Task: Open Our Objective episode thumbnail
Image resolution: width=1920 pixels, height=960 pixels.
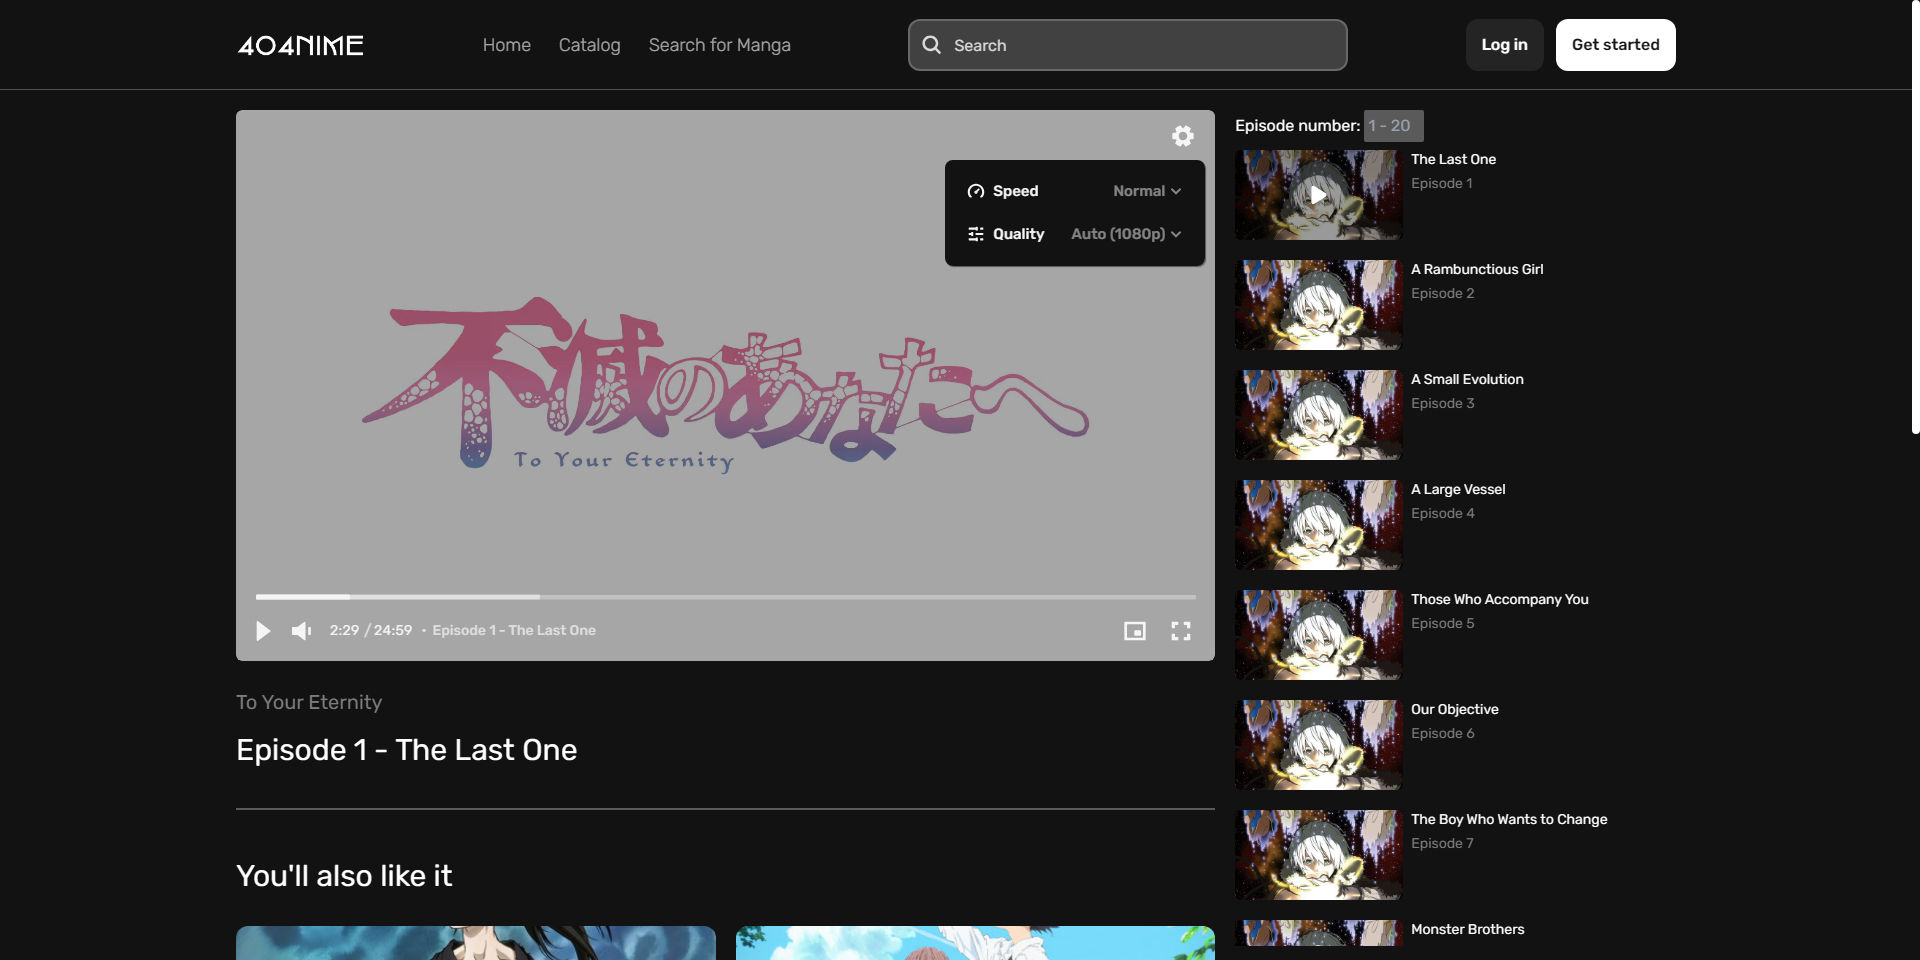Action: [1319, 745]
